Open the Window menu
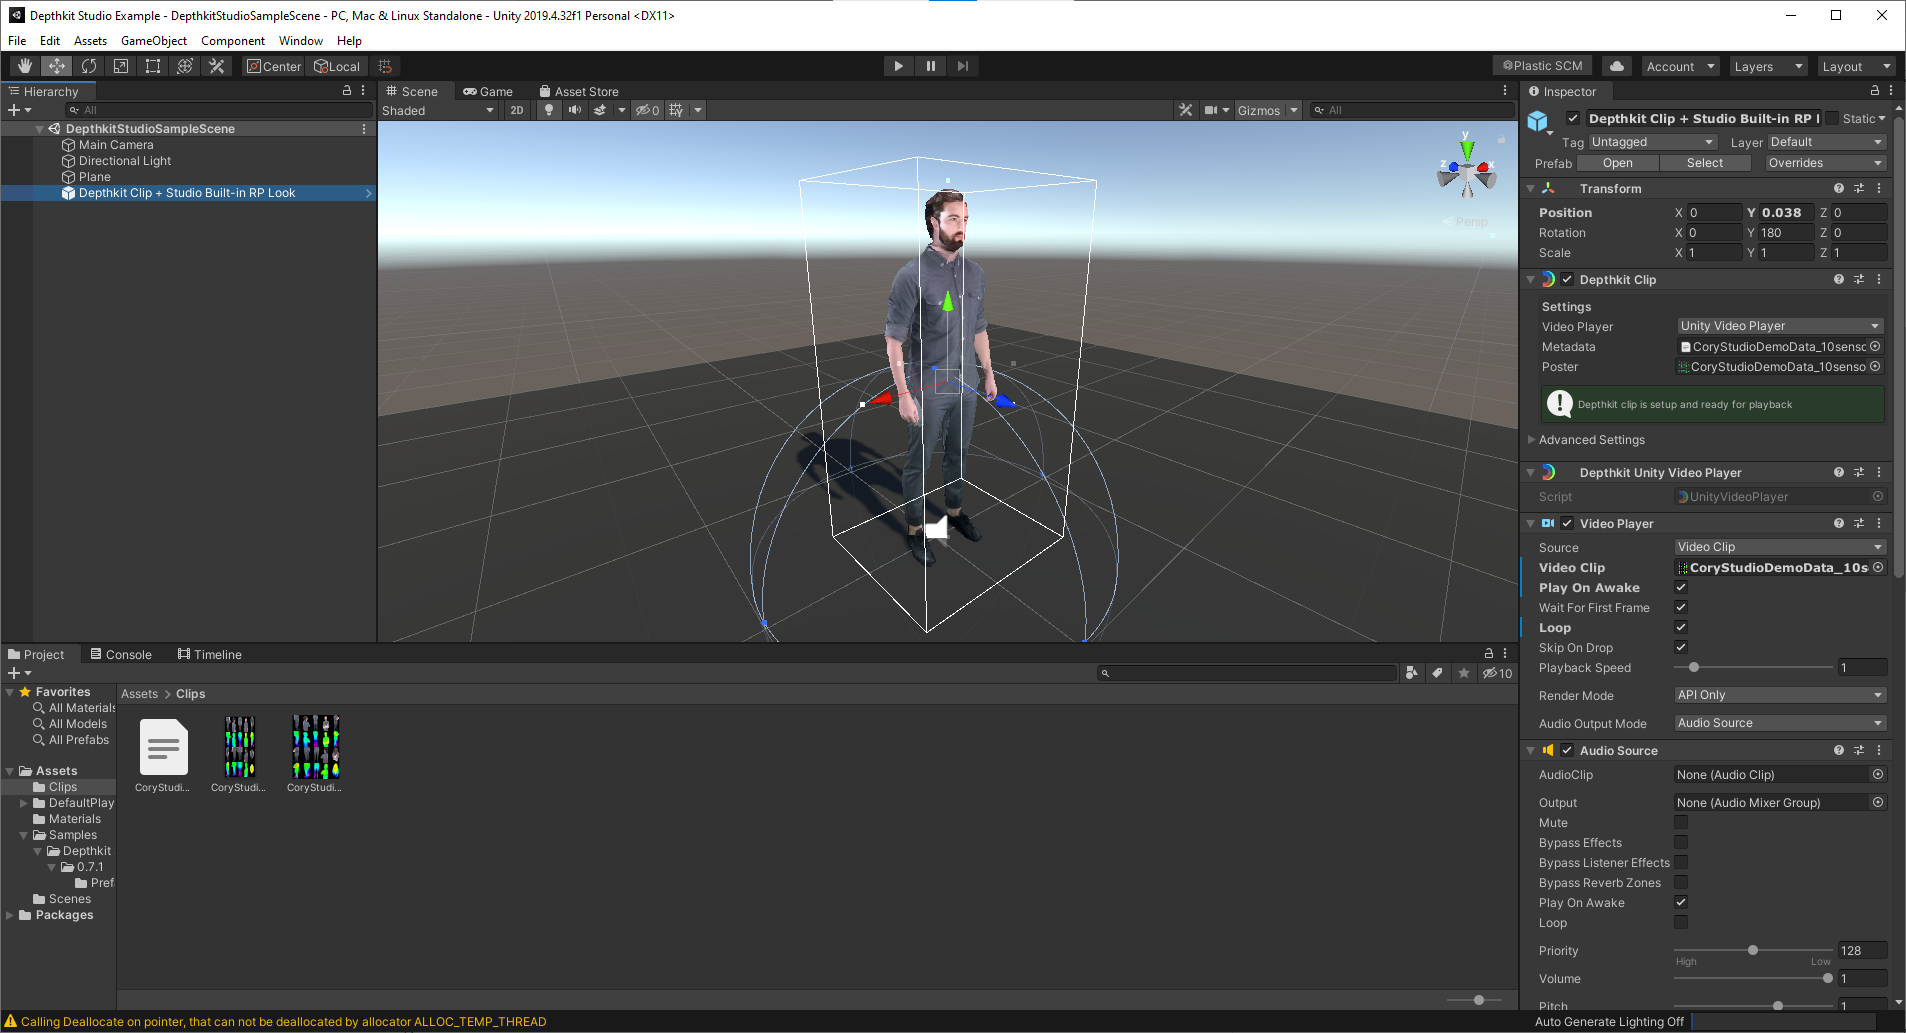The width and height of the screenshot is (1906, 1033). pyautogui.click(x=300, y=41)
